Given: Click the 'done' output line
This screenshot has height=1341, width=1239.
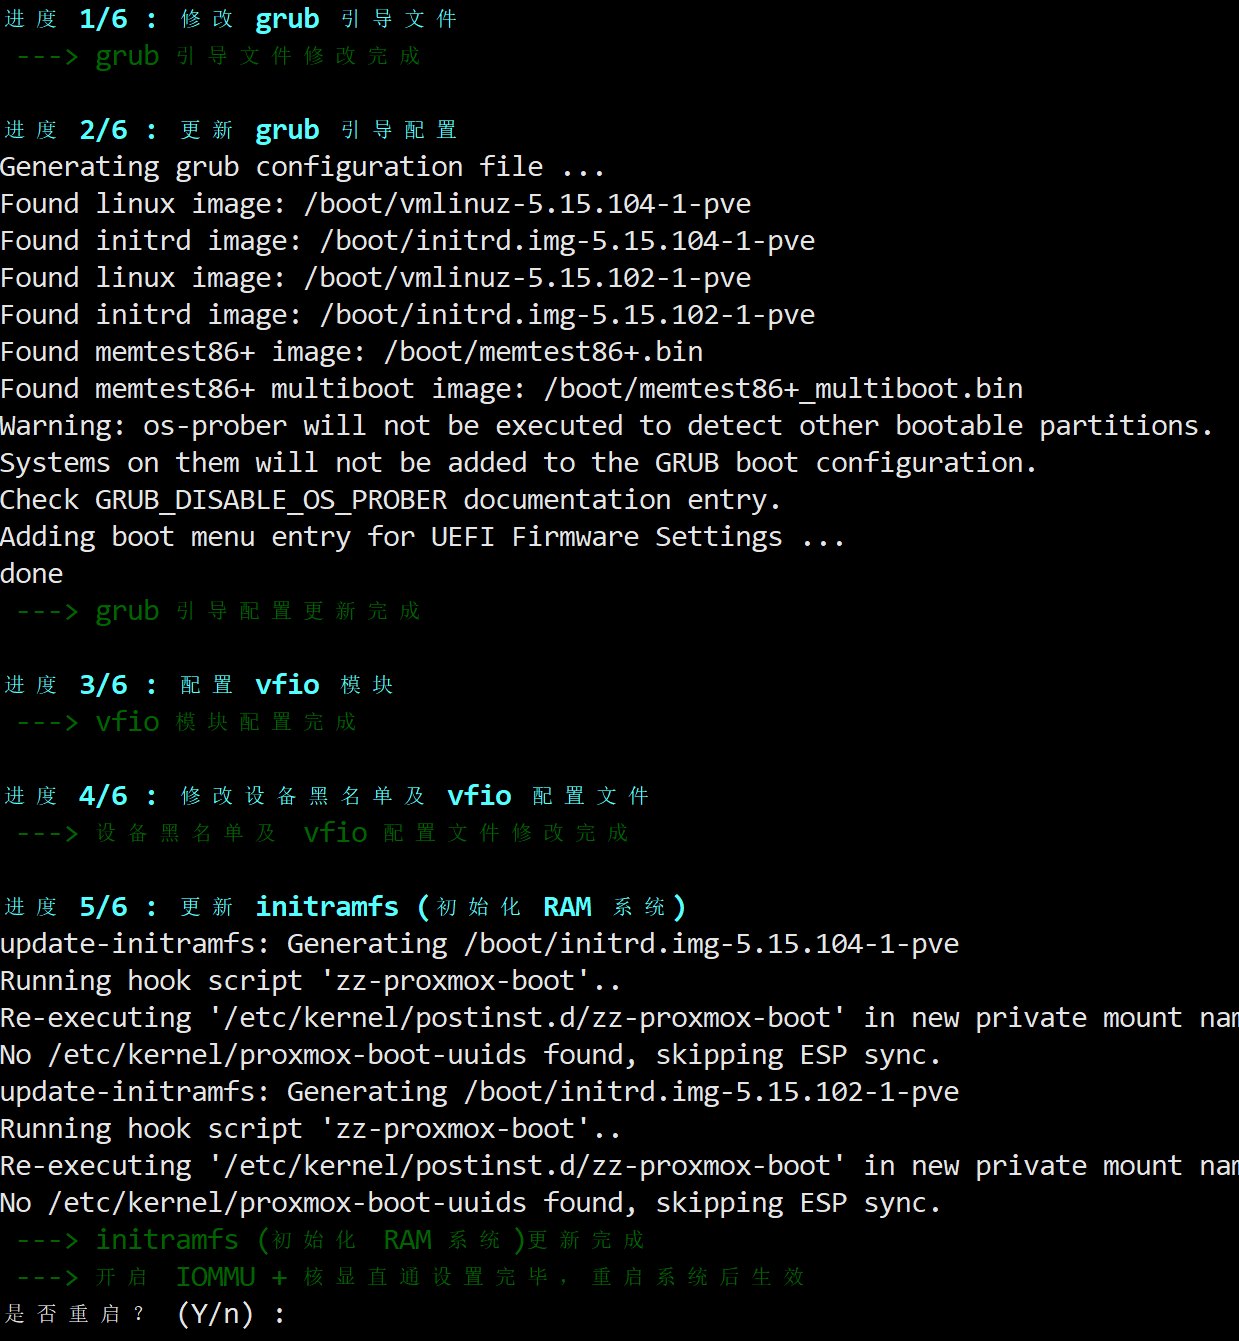Looking at the screenshot, I should click(x=32, y=574).
